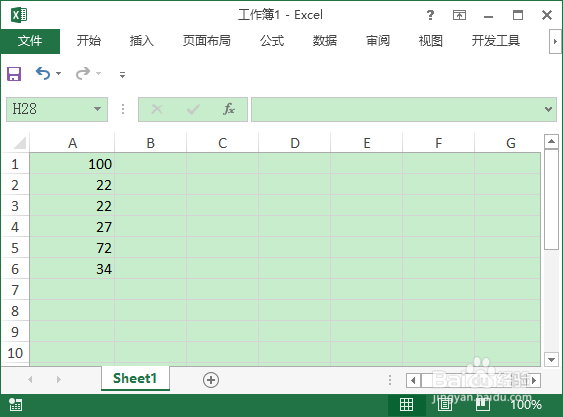Open the Undo history dropdown arrow
Viewport: 563px width, 417px height.
[59, 74]
